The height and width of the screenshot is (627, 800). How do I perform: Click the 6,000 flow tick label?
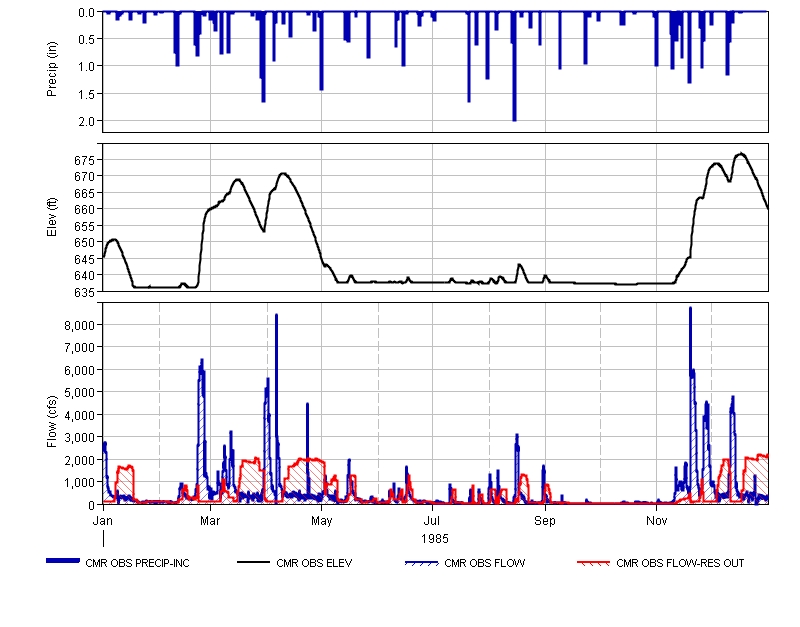[x=80, y=370]
